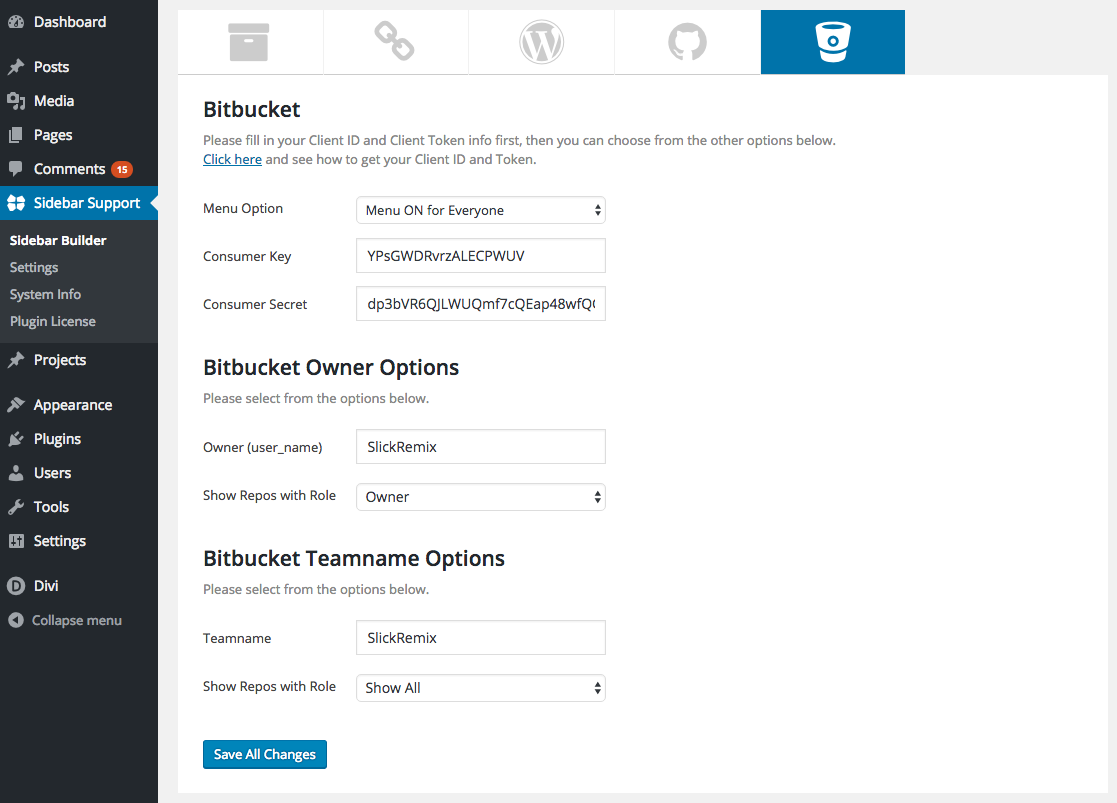Click the Teamname input field

[x=481, y=638]
